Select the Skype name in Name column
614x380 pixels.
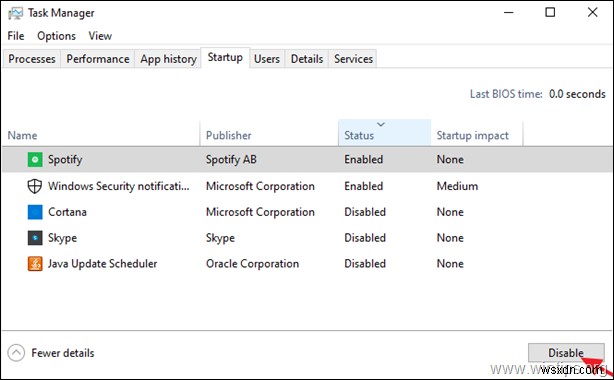(62, 238)
